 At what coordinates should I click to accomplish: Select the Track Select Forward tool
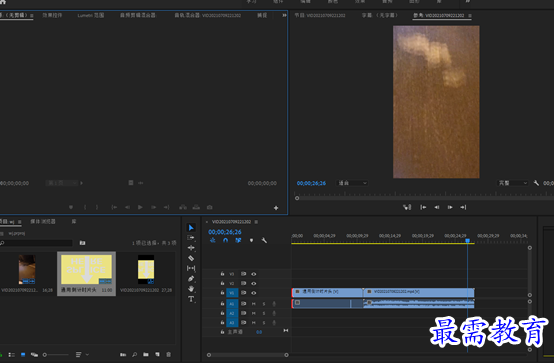point(191,238)
